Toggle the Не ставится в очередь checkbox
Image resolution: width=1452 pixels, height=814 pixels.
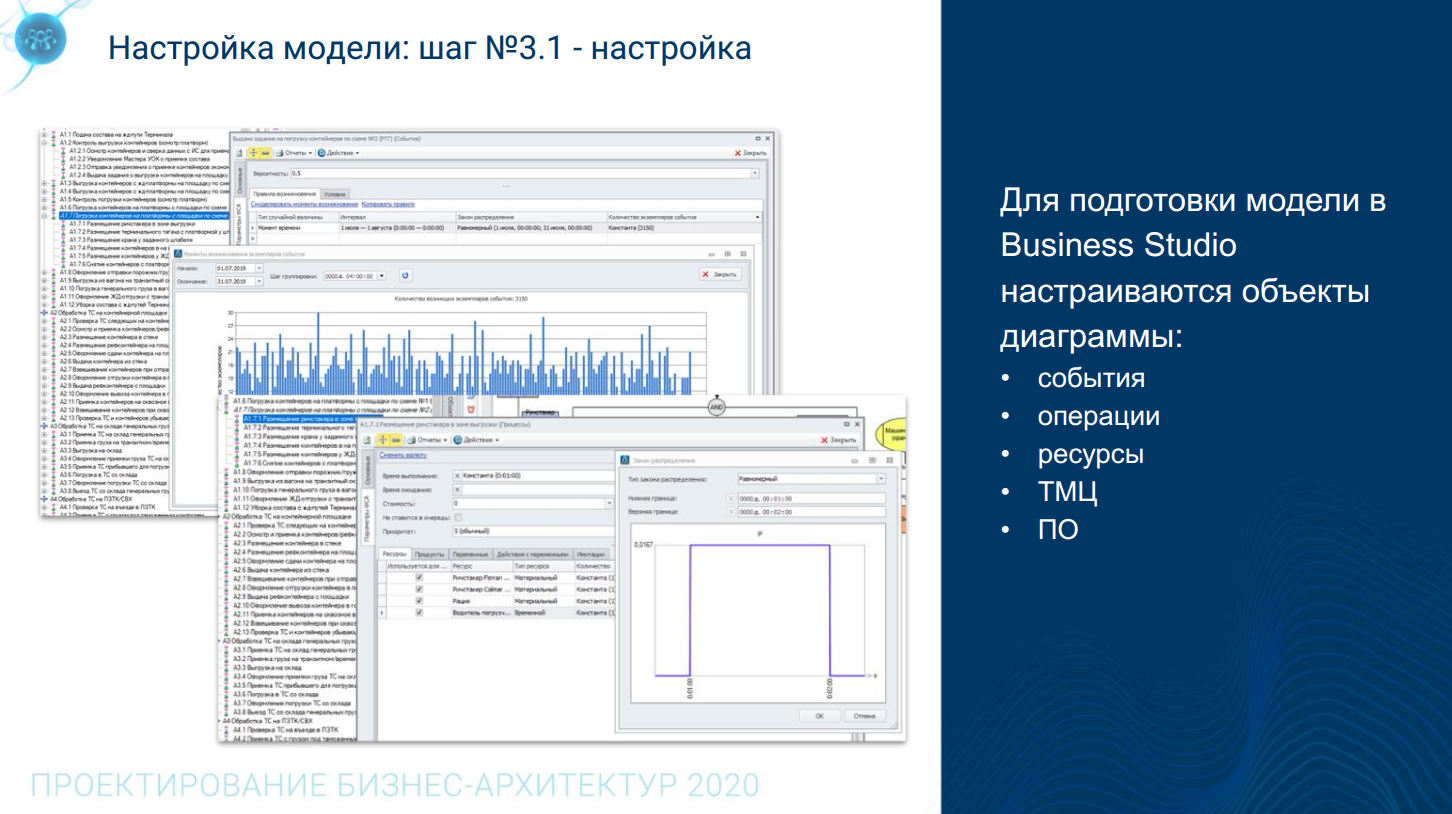[458, 517]
